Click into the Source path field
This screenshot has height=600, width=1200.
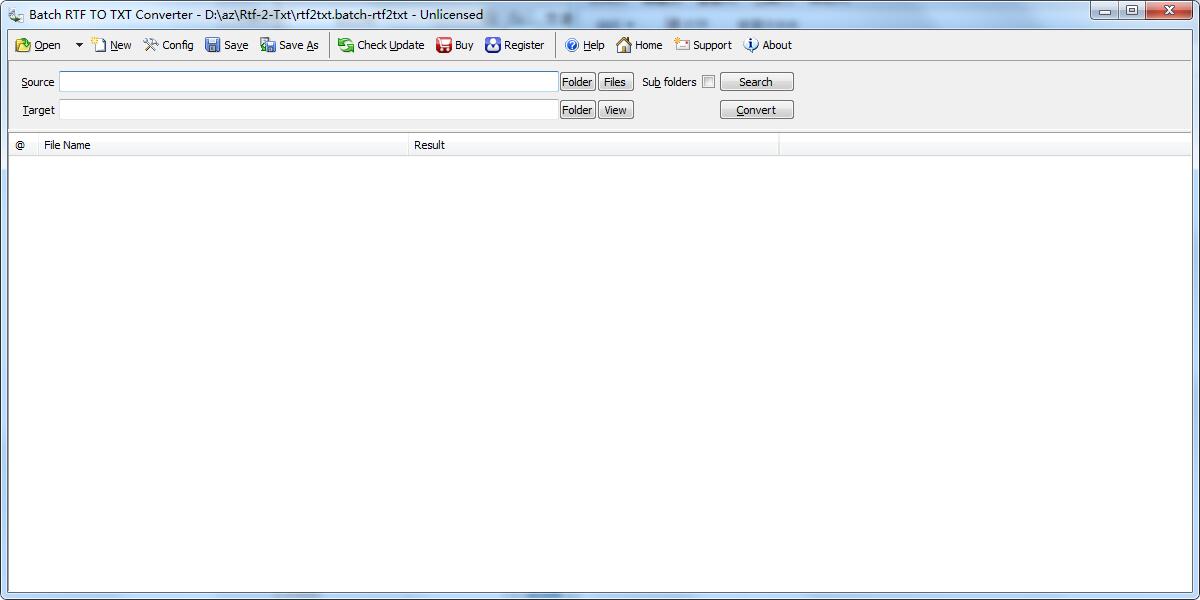coord(308,82)
